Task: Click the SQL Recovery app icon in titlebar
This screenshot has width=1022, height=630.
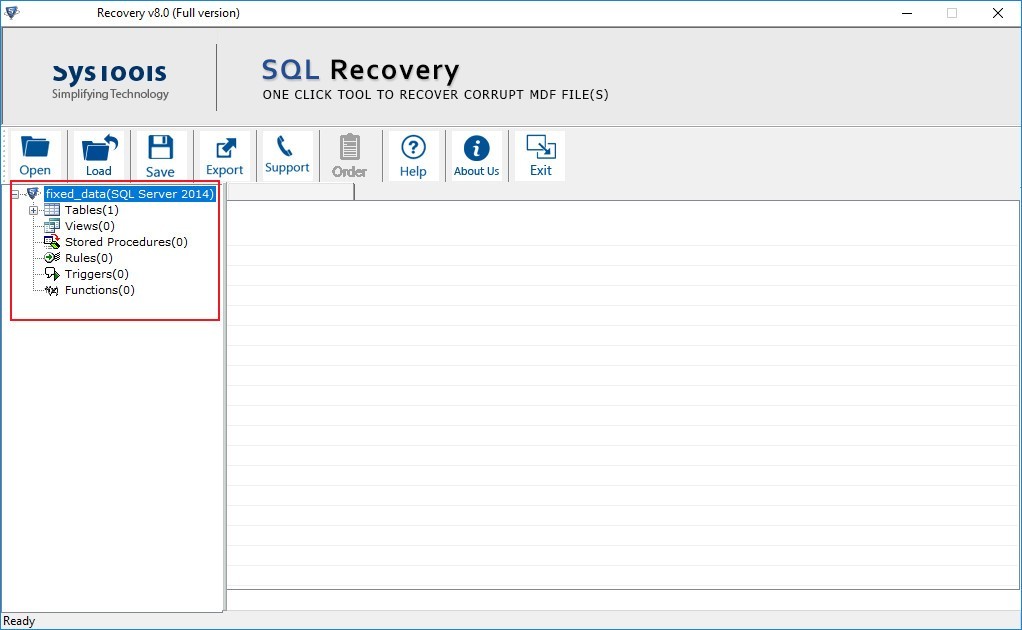Action: point(11,13)
